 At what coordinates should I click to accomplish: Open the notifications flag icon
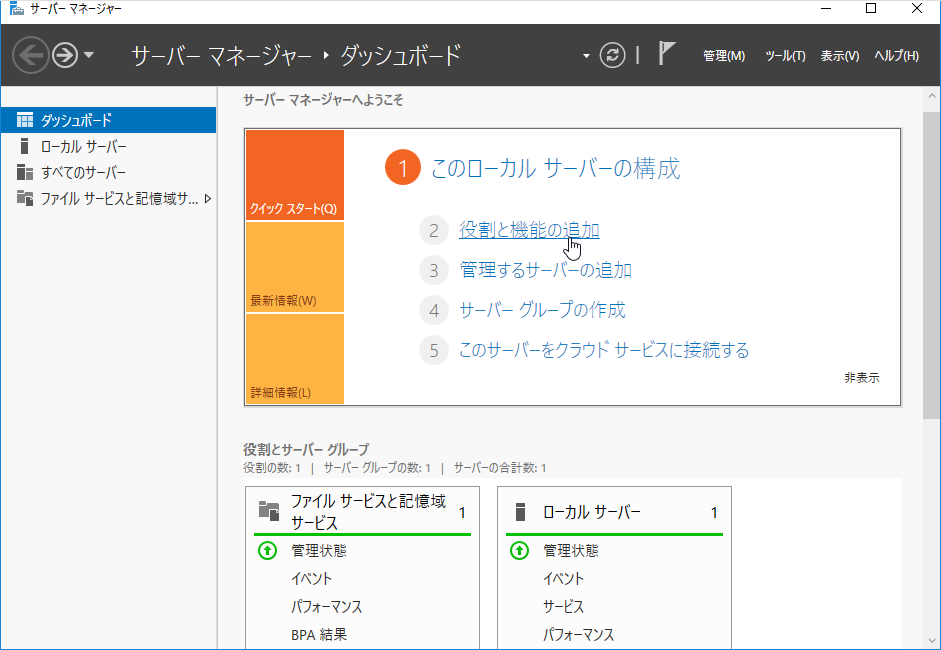pyautogui.click(x=667, y=54)
